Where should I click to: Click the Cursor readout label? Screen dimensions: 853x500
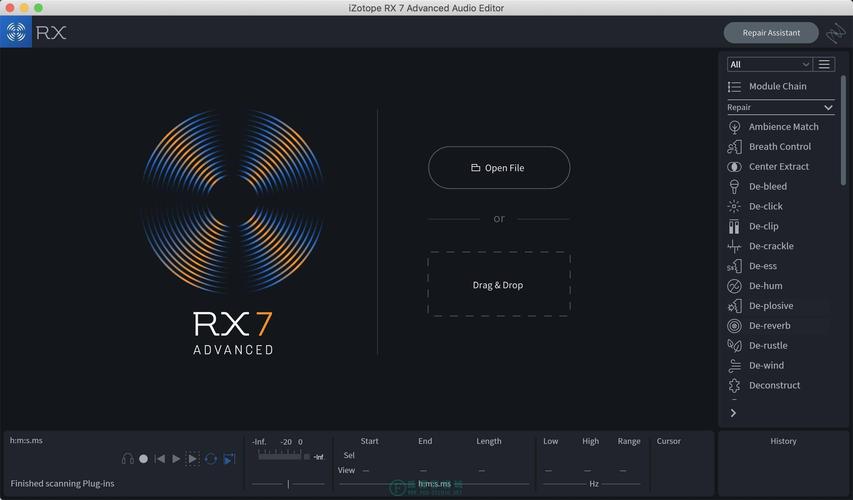669,441
